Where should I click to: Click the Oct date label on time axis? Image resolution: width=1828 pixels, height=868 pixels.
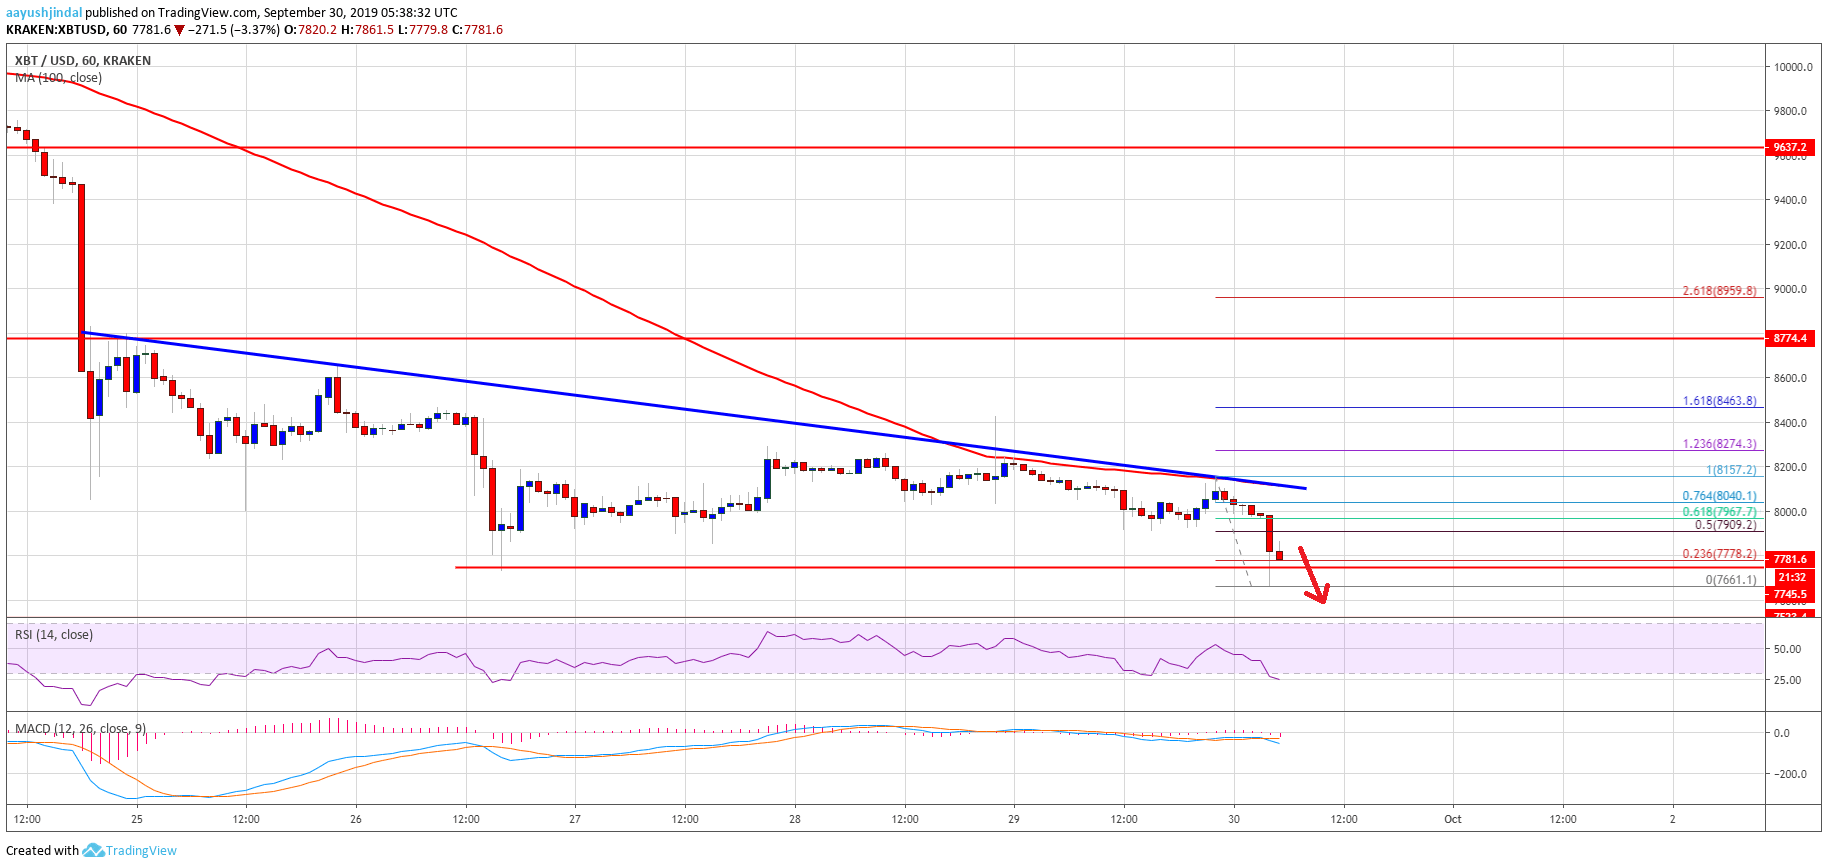coord(1453,819)
